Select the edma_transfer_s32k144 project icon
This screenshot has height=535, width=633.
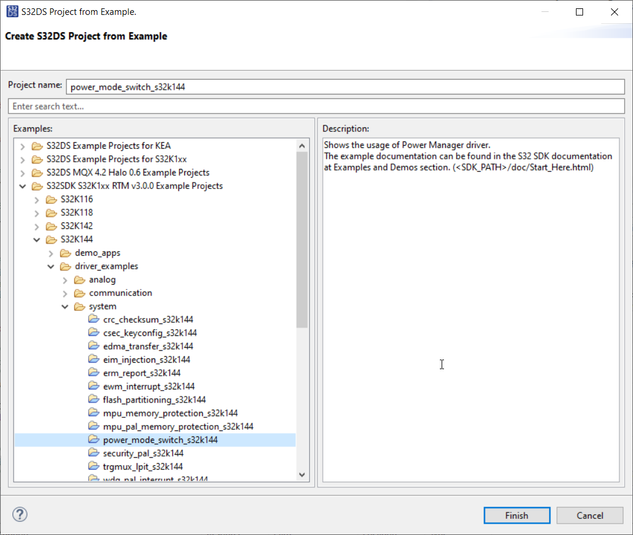(x=94, y=346)
